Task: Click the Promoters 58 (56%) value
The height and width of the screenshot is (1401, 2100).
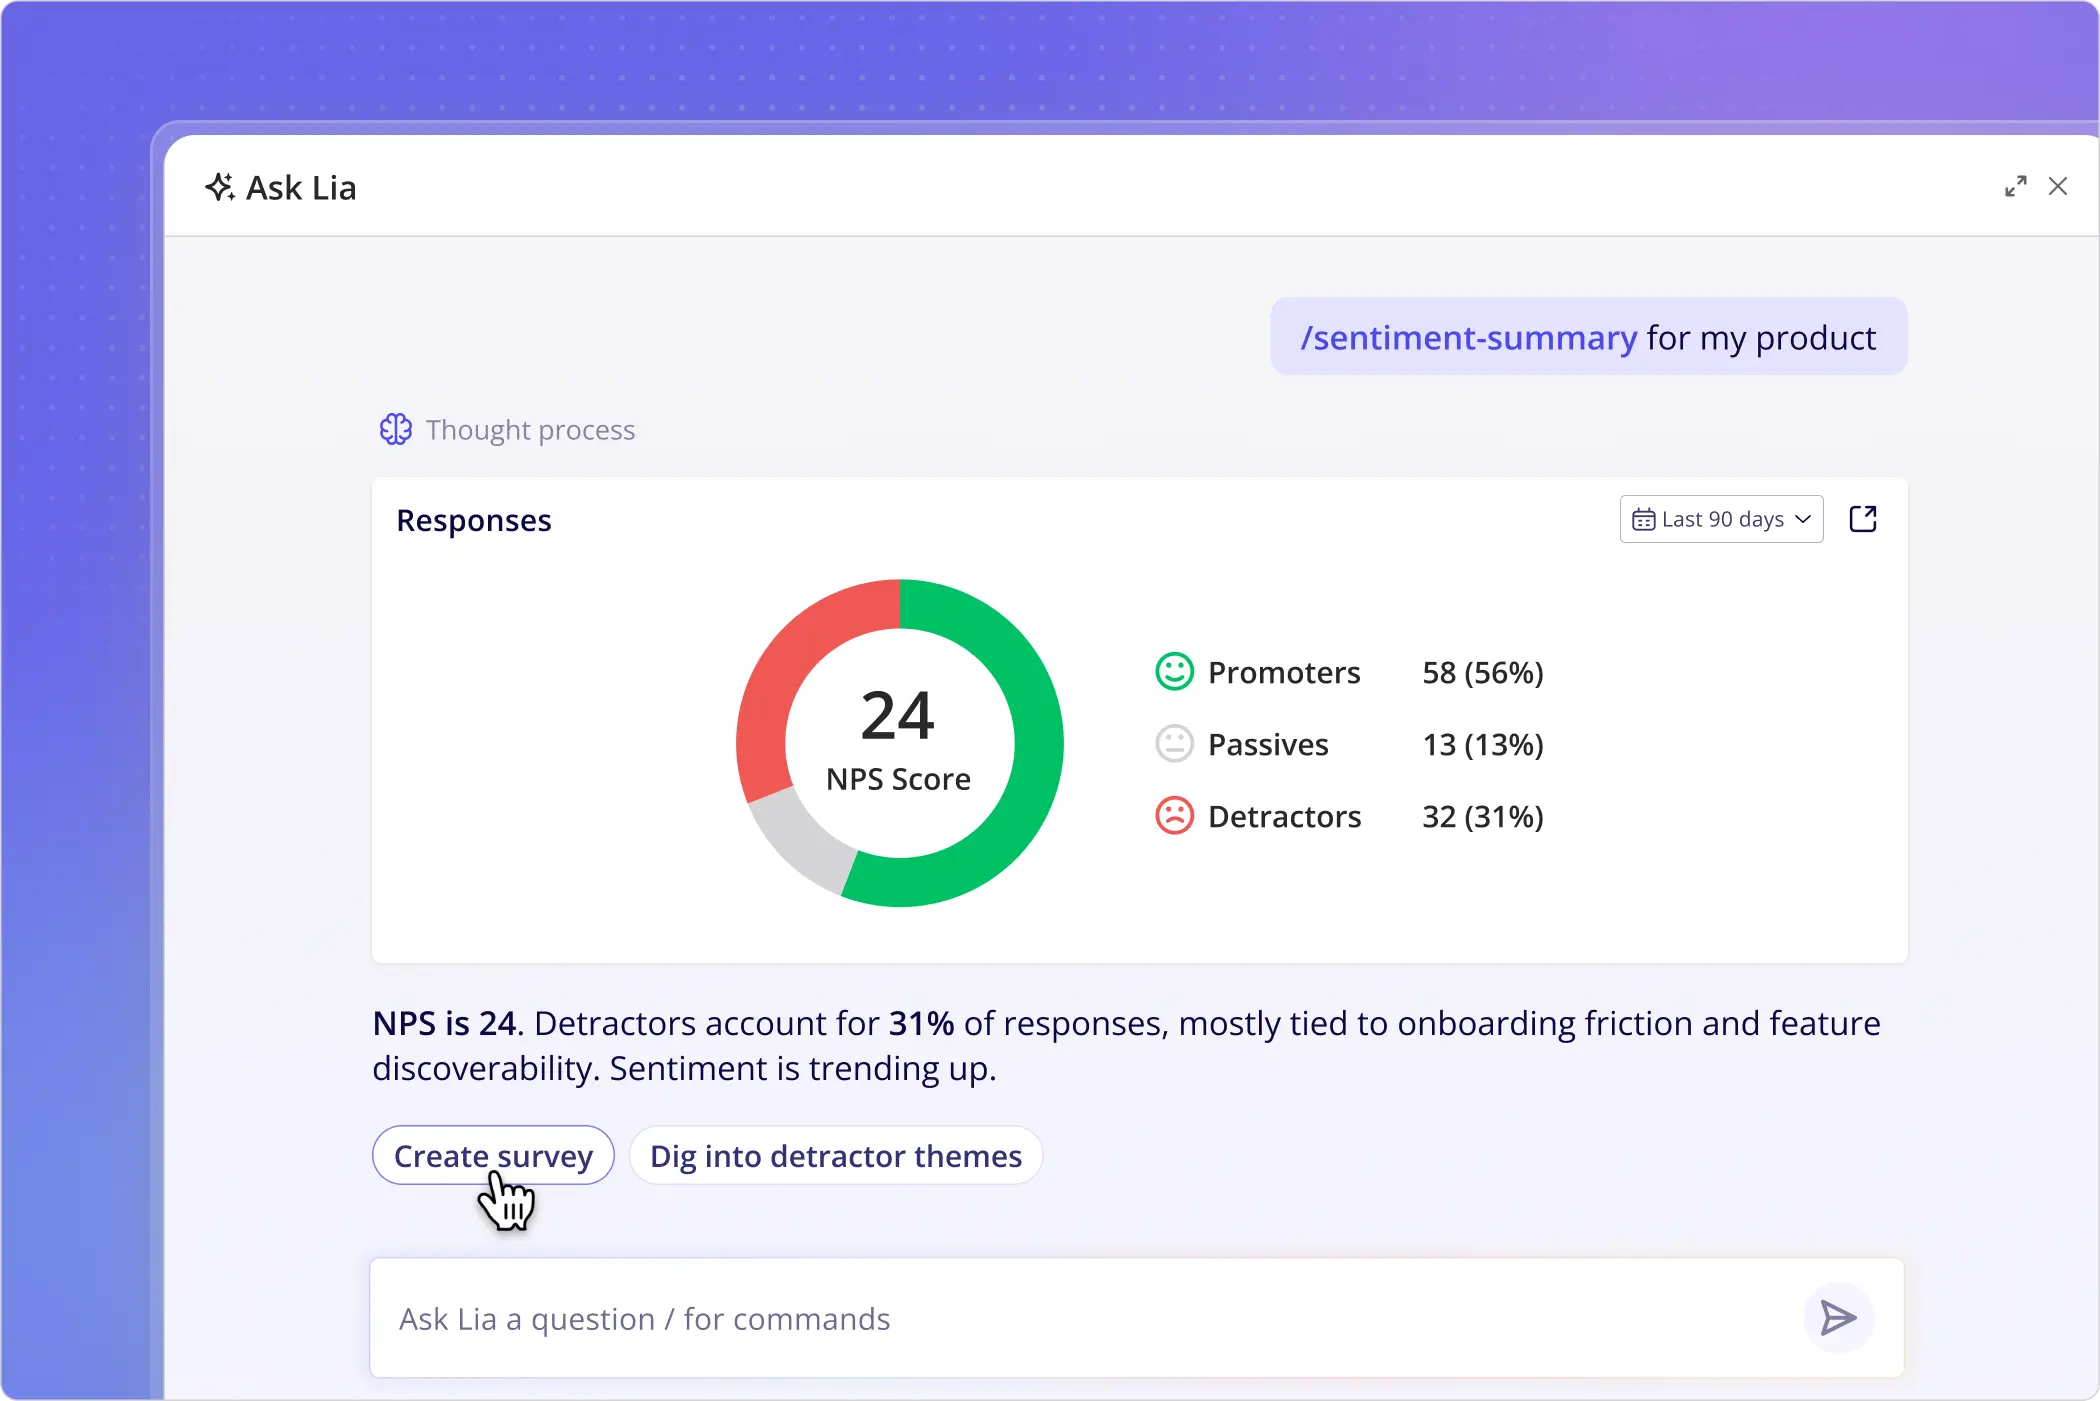Action: 1483,672
